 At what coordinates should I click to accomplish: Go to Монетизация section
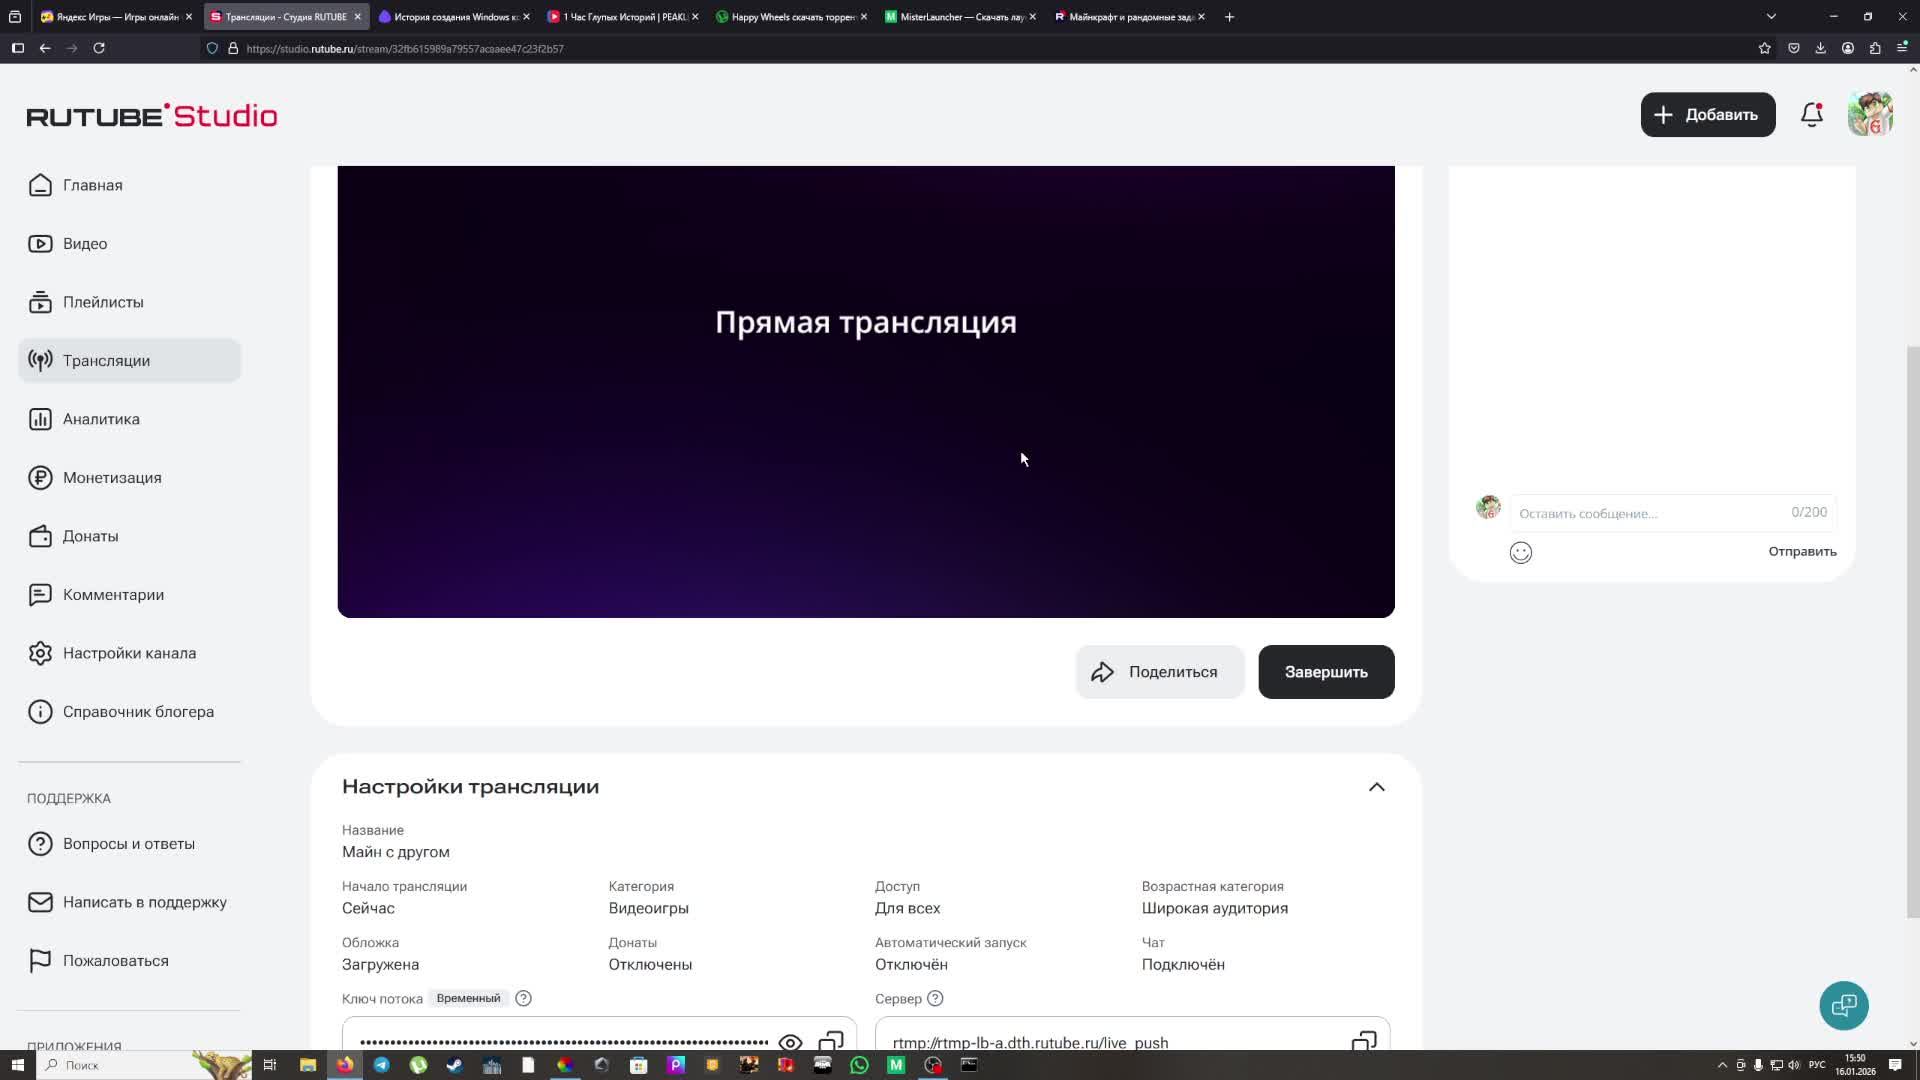(112, 478)
